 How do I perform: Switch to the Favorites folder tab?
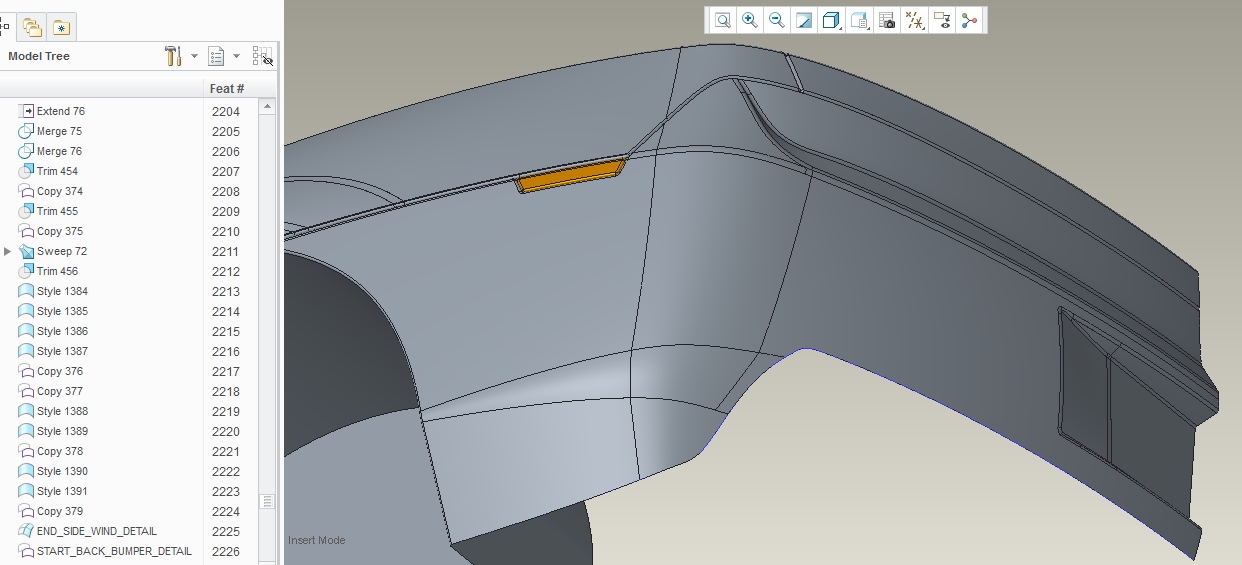pos(61,27)
